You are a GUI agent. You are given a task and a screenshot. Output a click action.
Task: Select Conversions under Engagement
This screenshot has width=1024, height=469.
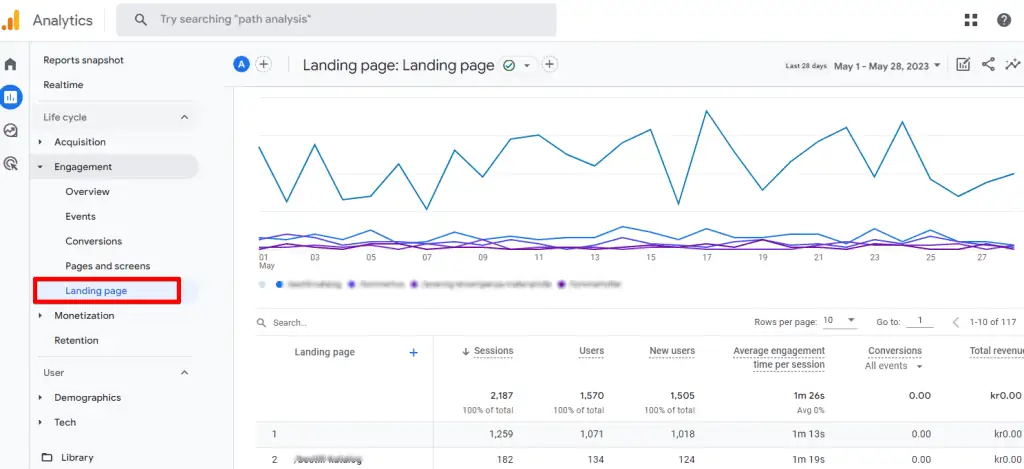click(93, 242)
